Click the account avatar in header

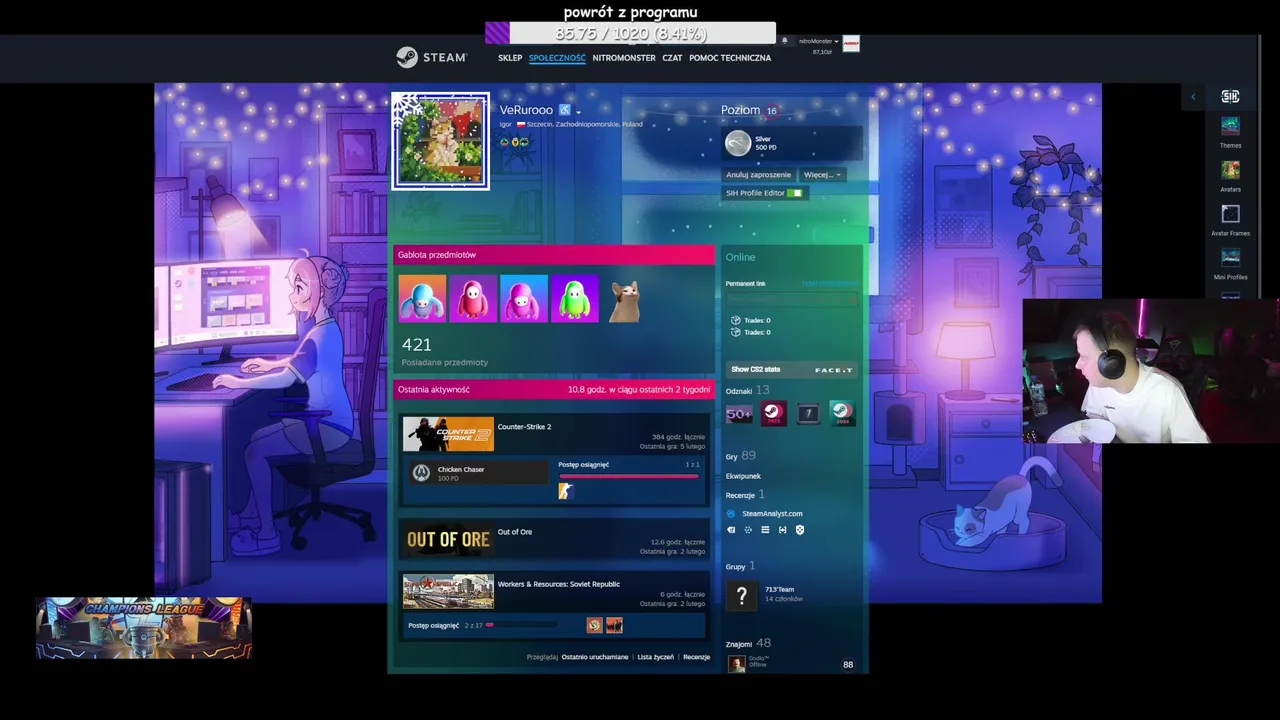click(x=851, y=44)
